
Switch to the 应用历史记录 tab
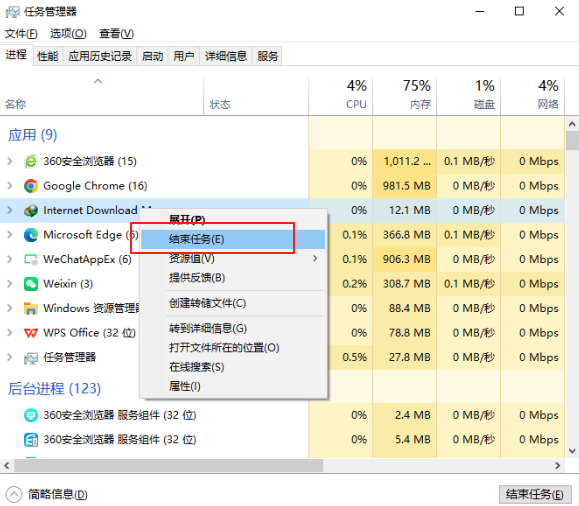tap(100, 56)
